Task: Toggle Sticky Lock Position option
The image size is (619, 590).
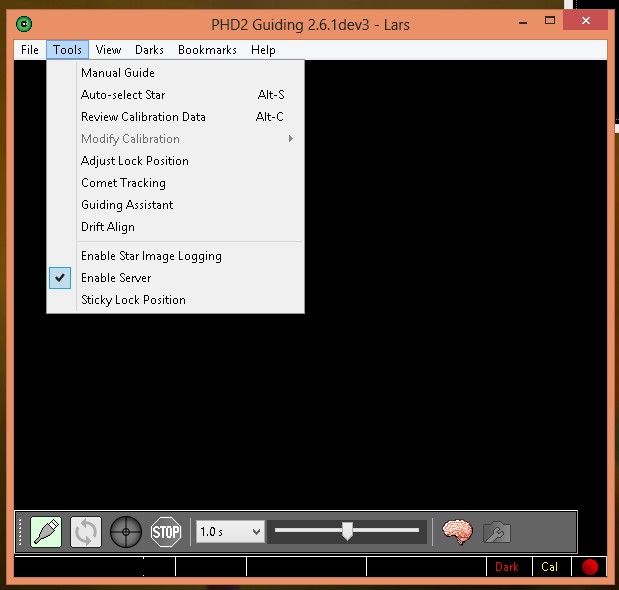Action: point(176,300)
